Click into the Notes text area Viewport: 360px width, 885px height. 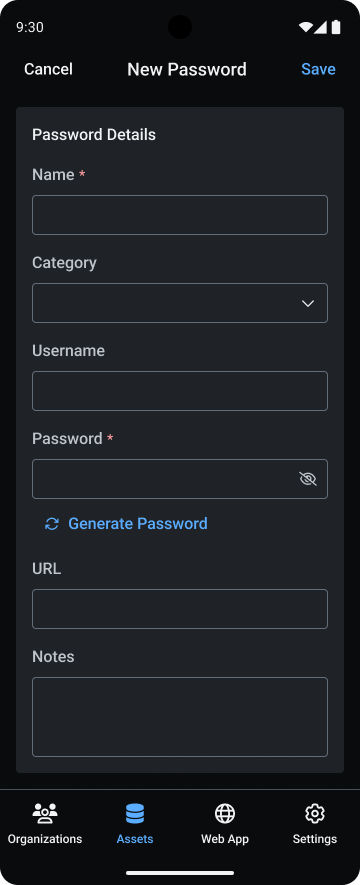click(180, 717)
